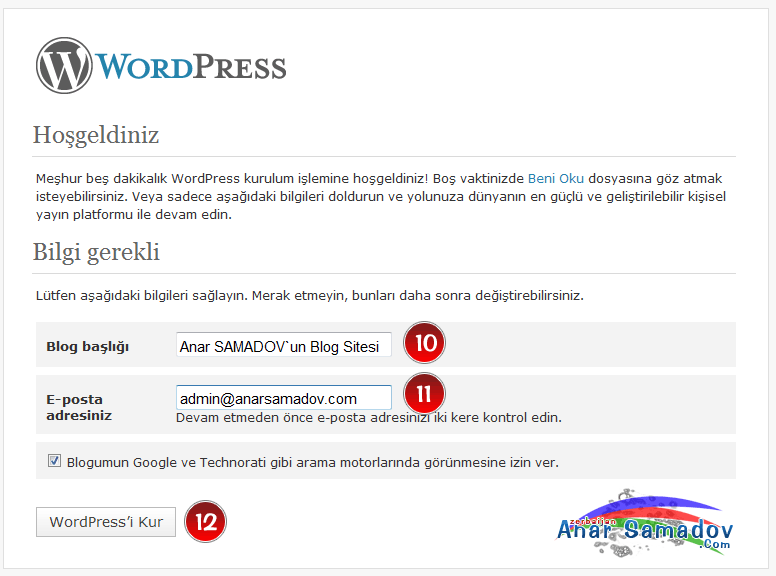
Task: Open the Beni Oku readme link
Action: (556, 179)
